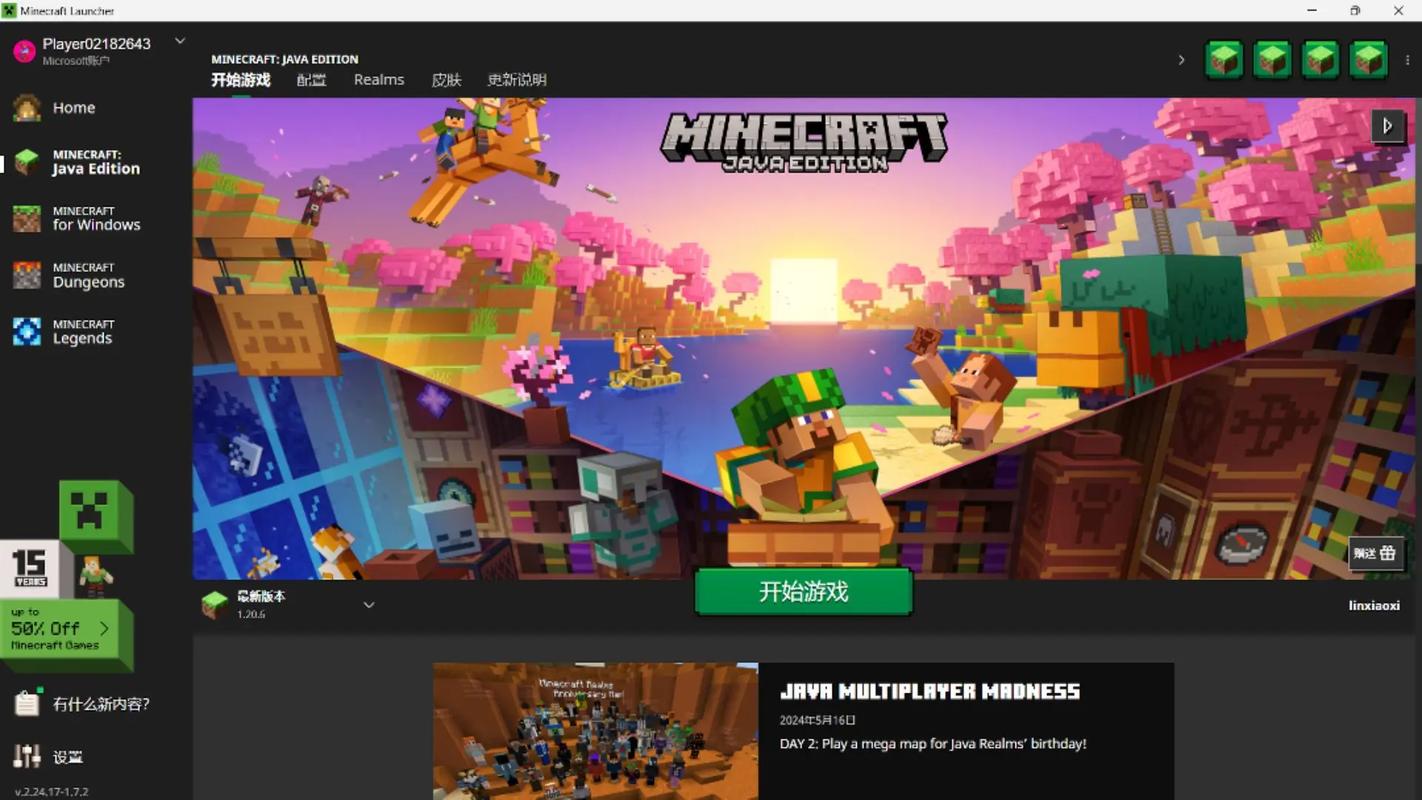
Task: Open the Realms tab
Action: (379, 80)
